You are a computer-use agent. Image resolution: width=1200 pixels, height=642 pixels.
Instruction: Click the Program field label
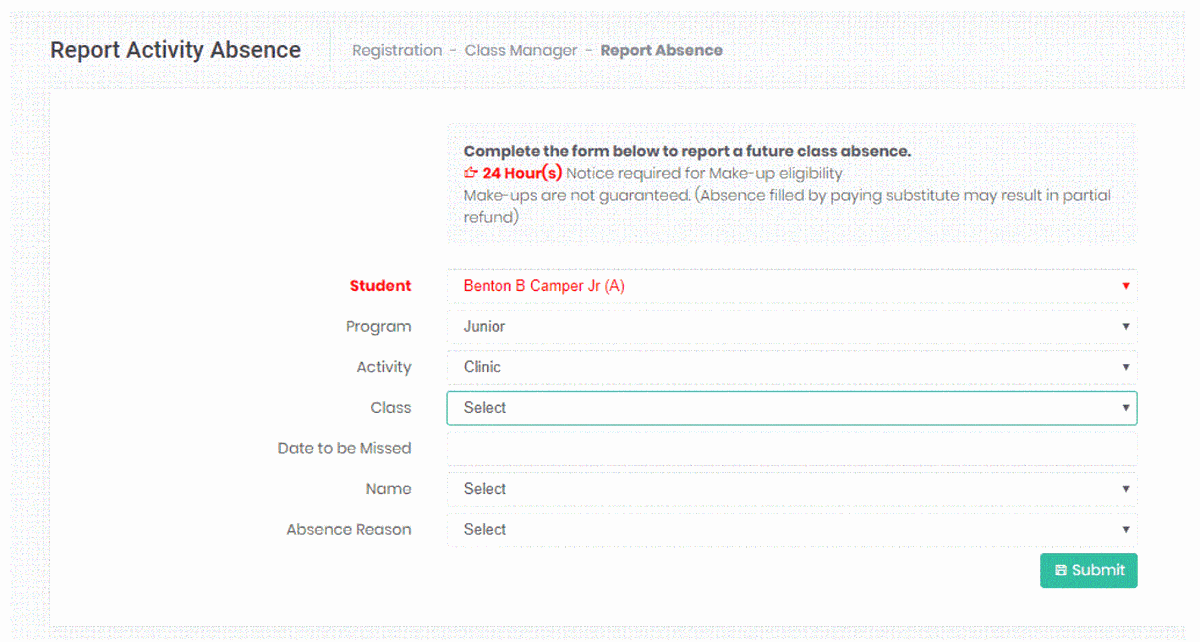click(379, 327)
